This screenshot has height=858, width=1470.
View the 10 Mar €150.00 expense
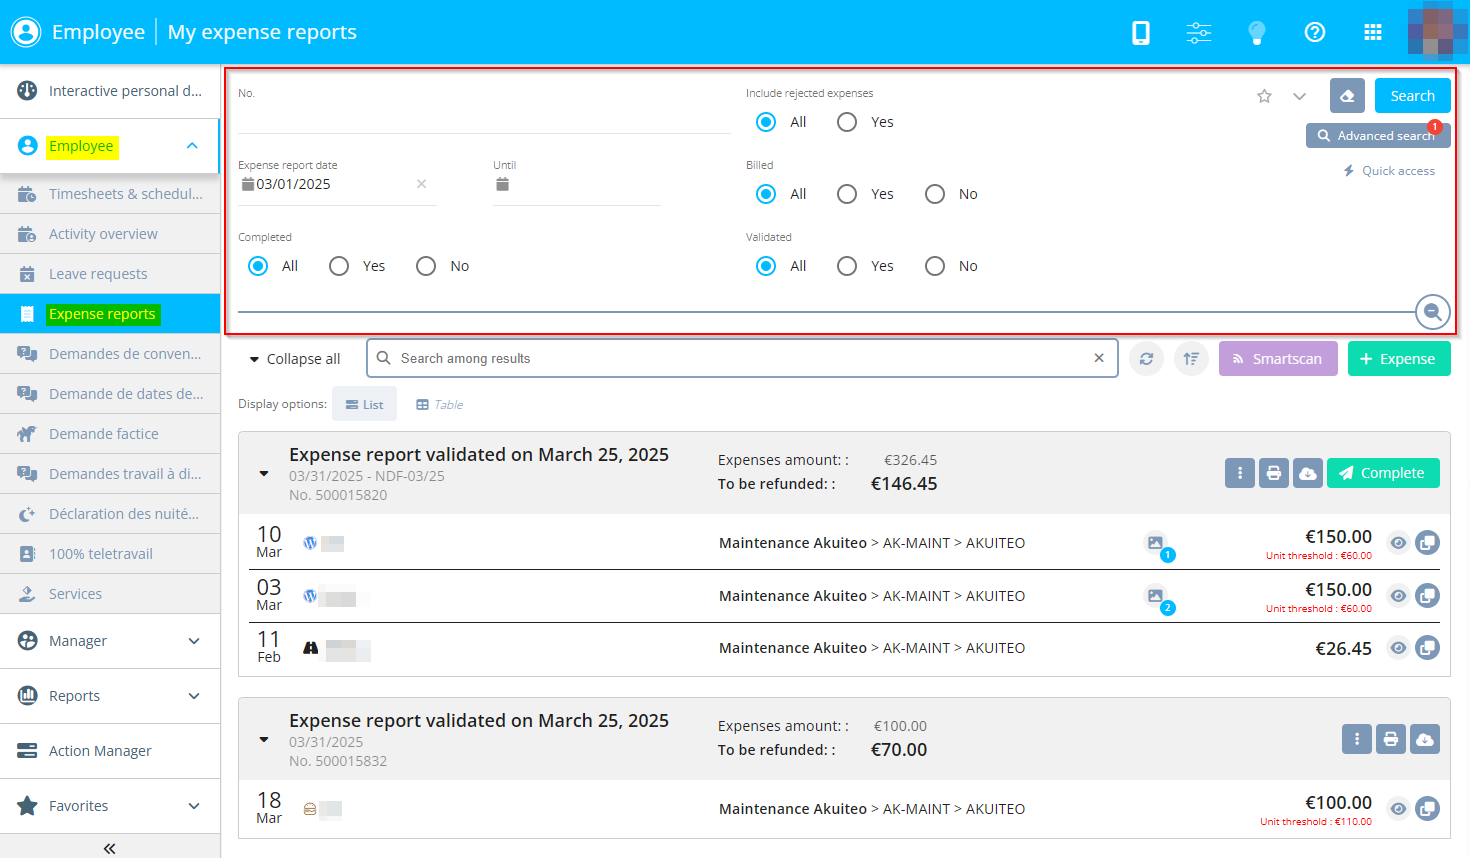[x=1398, y=543]
